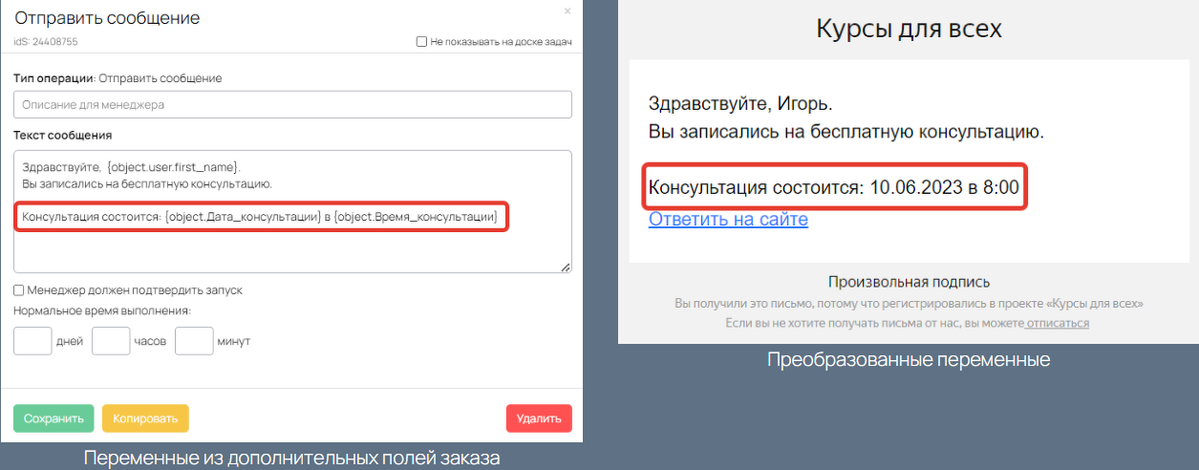Click the Описание для менеджера input field
The width and height of the screenshot is (1199, 470).
tap(293, 105)
